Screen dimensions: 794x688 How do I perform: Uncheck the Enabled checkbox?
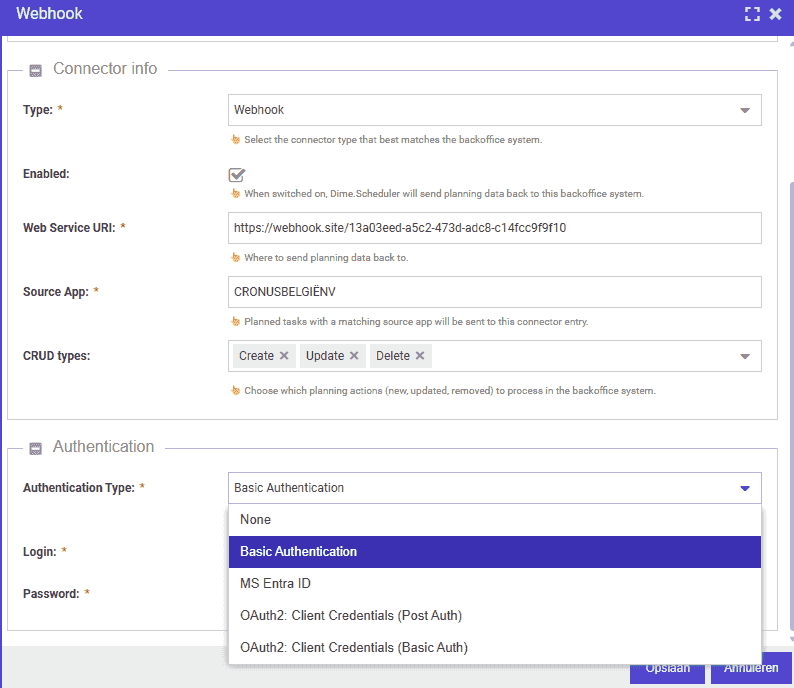click(x=236, y=175)
